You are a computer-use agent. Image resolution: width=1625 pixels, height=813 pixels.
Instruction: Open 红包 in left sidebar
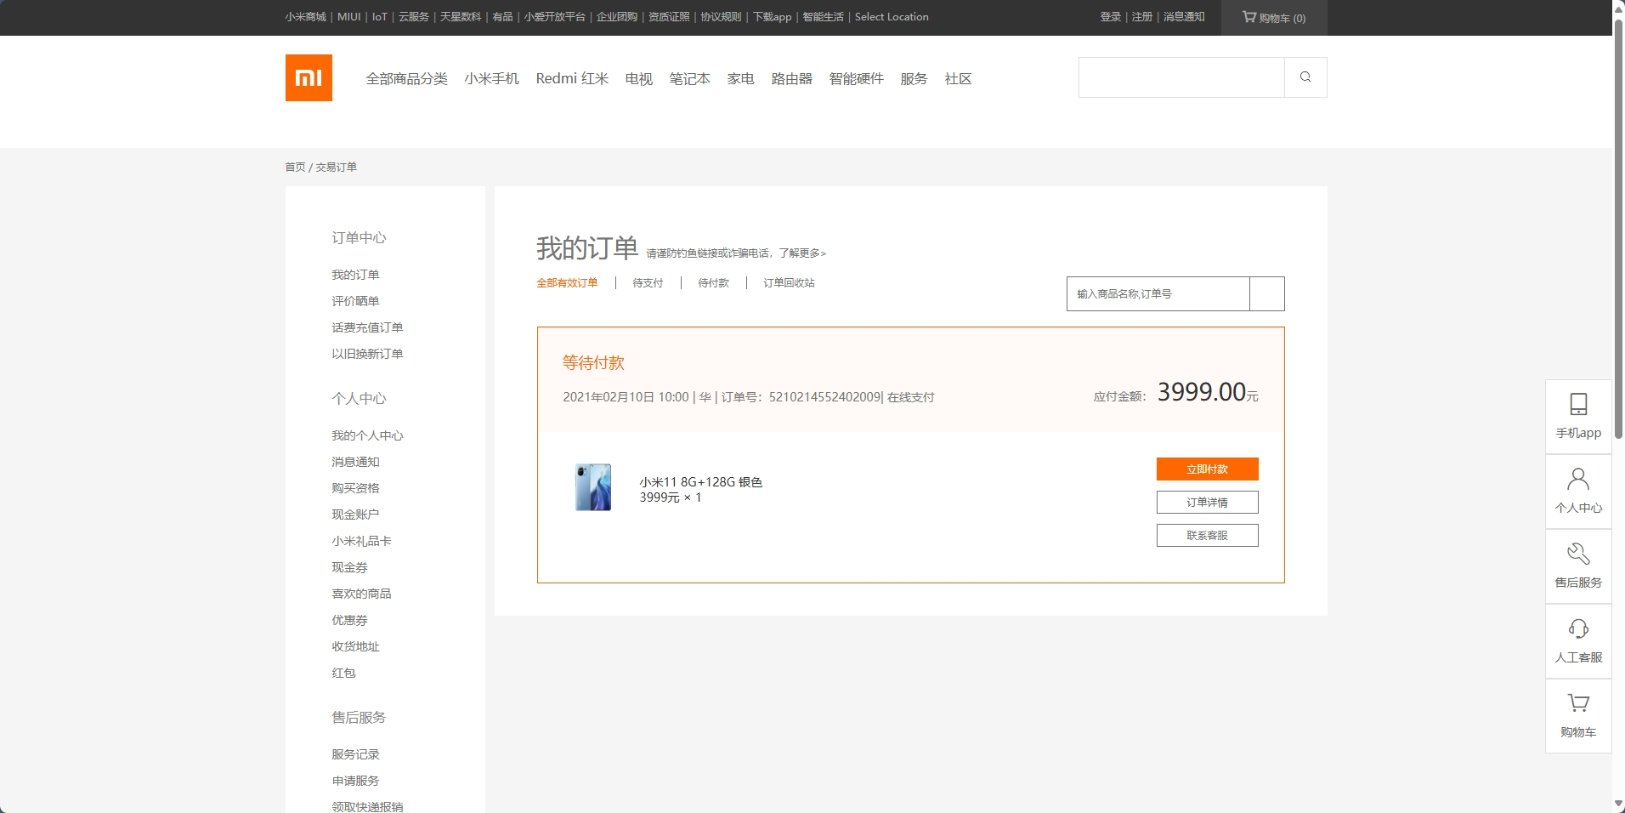point(344,673)
